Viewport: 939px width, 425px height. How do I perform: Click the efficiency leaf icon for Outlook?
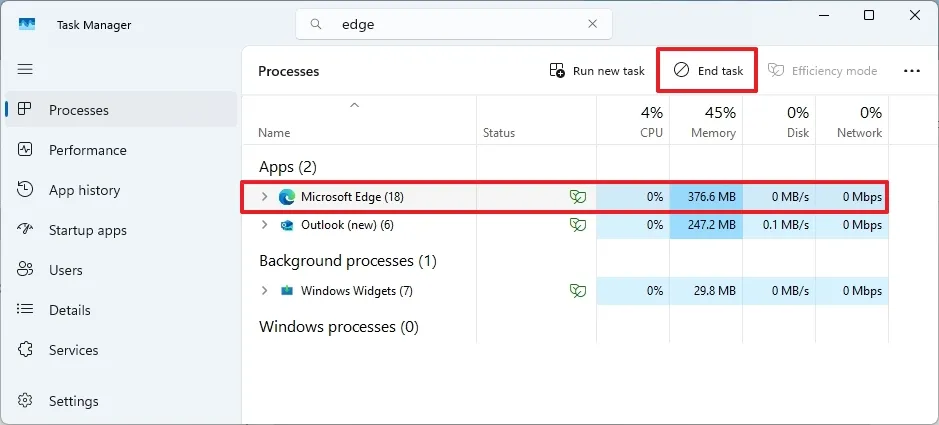click(577, 225)
